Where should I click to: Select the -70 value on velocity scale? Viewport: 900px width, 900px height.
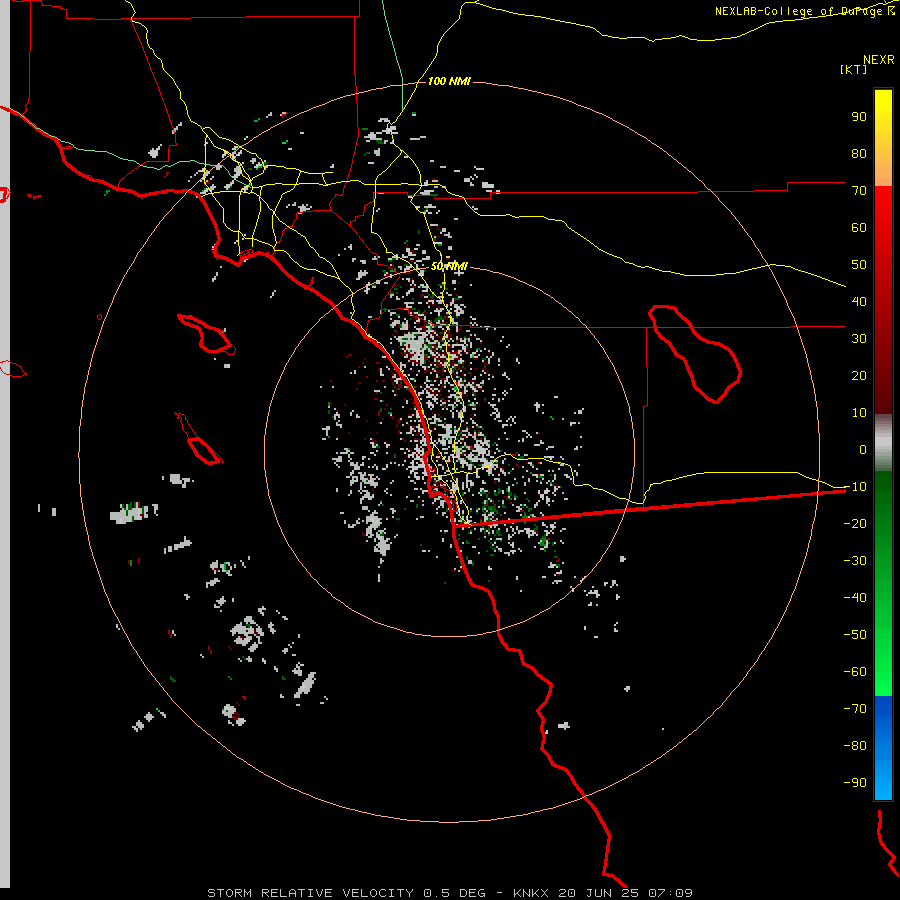(855, 709)
